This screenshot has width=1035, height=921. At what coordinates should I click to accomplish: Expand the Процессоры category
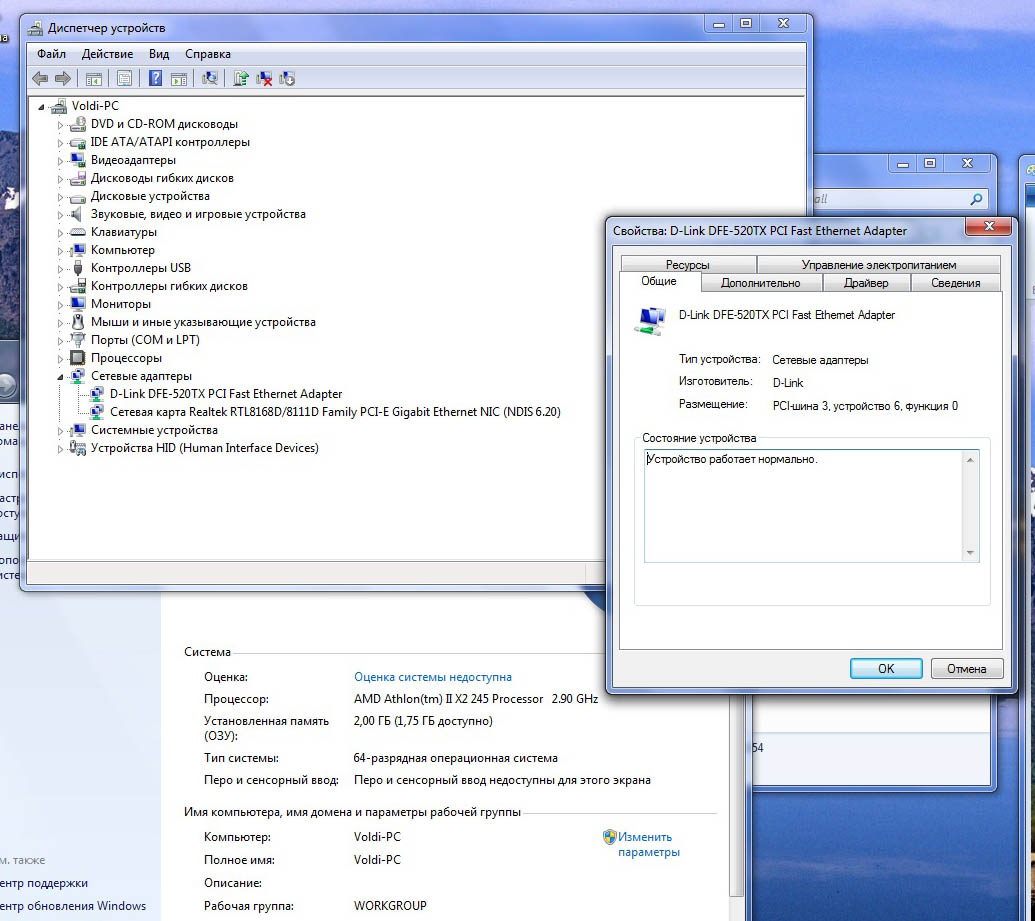click(60, 358)
